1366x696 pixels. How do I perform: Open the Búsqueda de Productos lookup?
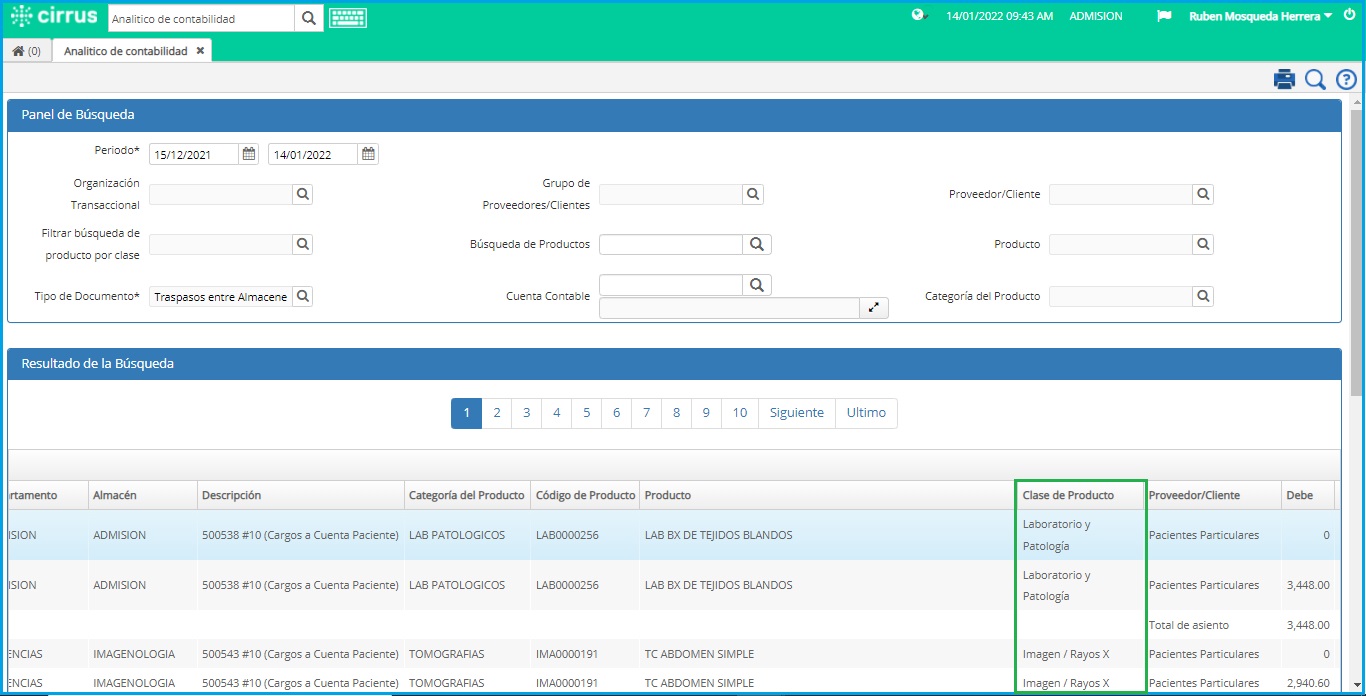pyautogui.click(x=756, y=244)
